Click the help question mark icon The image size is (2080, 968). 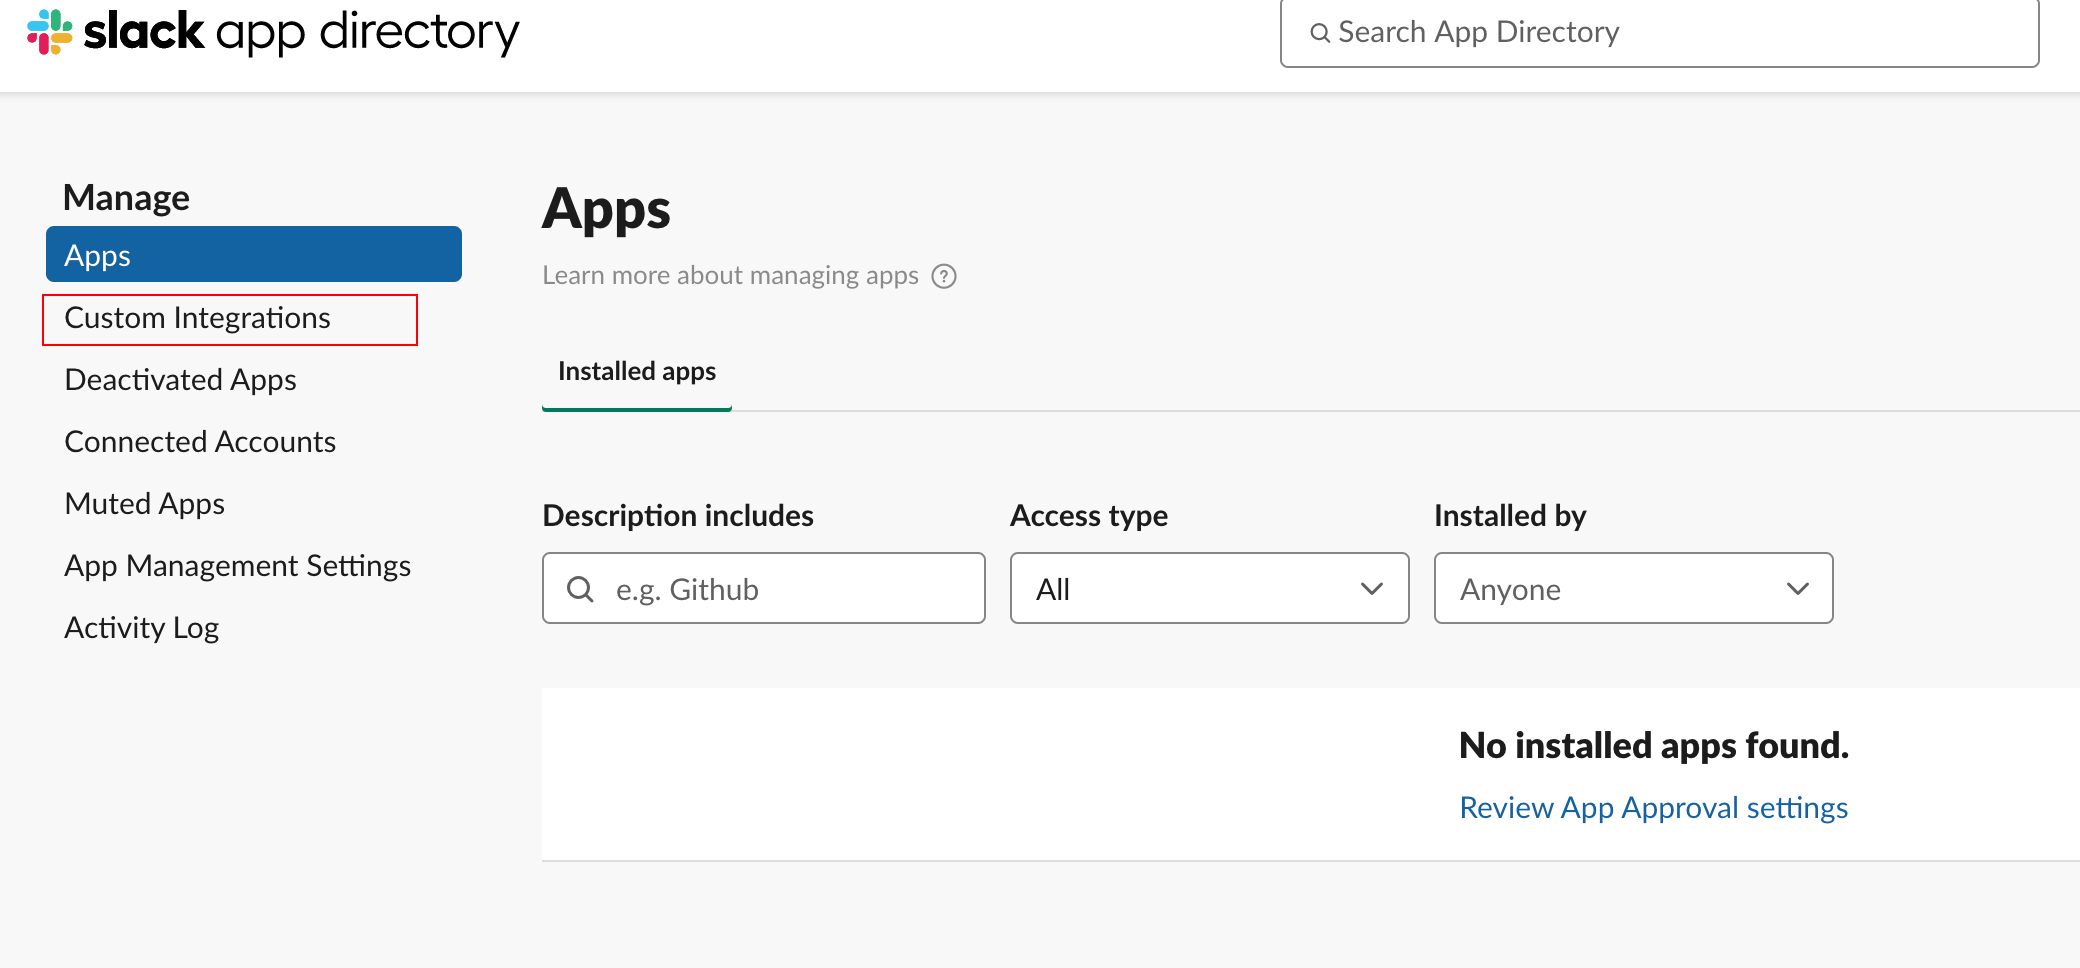tap(944, 276)
